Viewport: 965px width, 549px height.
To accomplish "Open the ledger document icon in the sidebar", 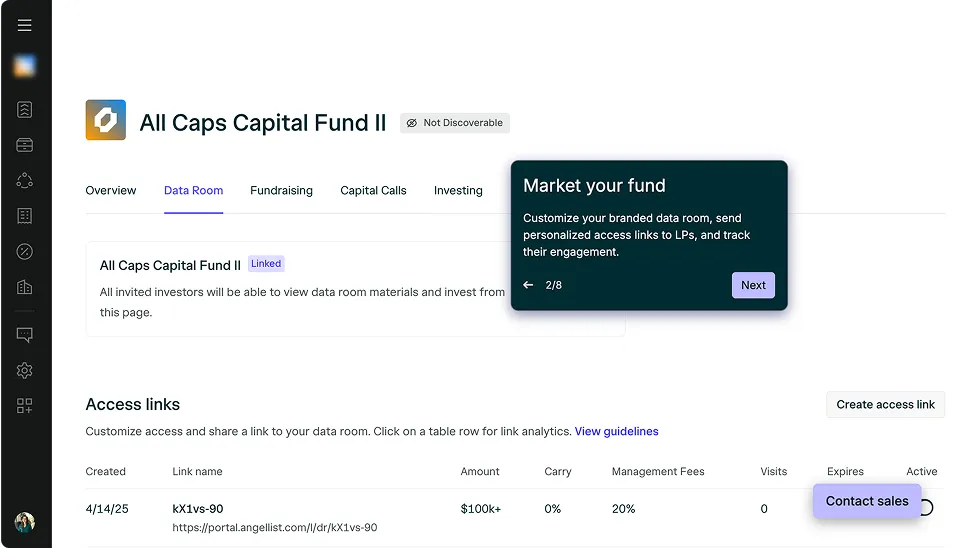I will [25, 216].
